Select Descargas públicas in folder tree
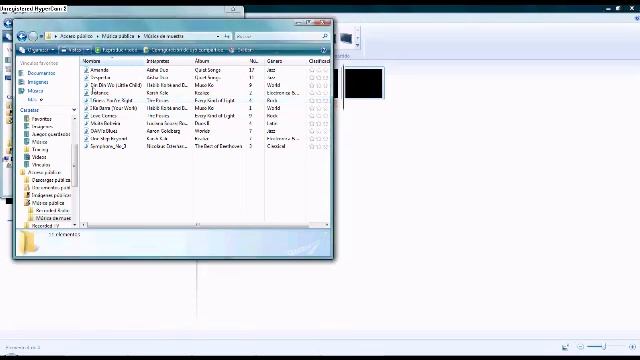Screen dimensions: 640x360 click(51, 180)
